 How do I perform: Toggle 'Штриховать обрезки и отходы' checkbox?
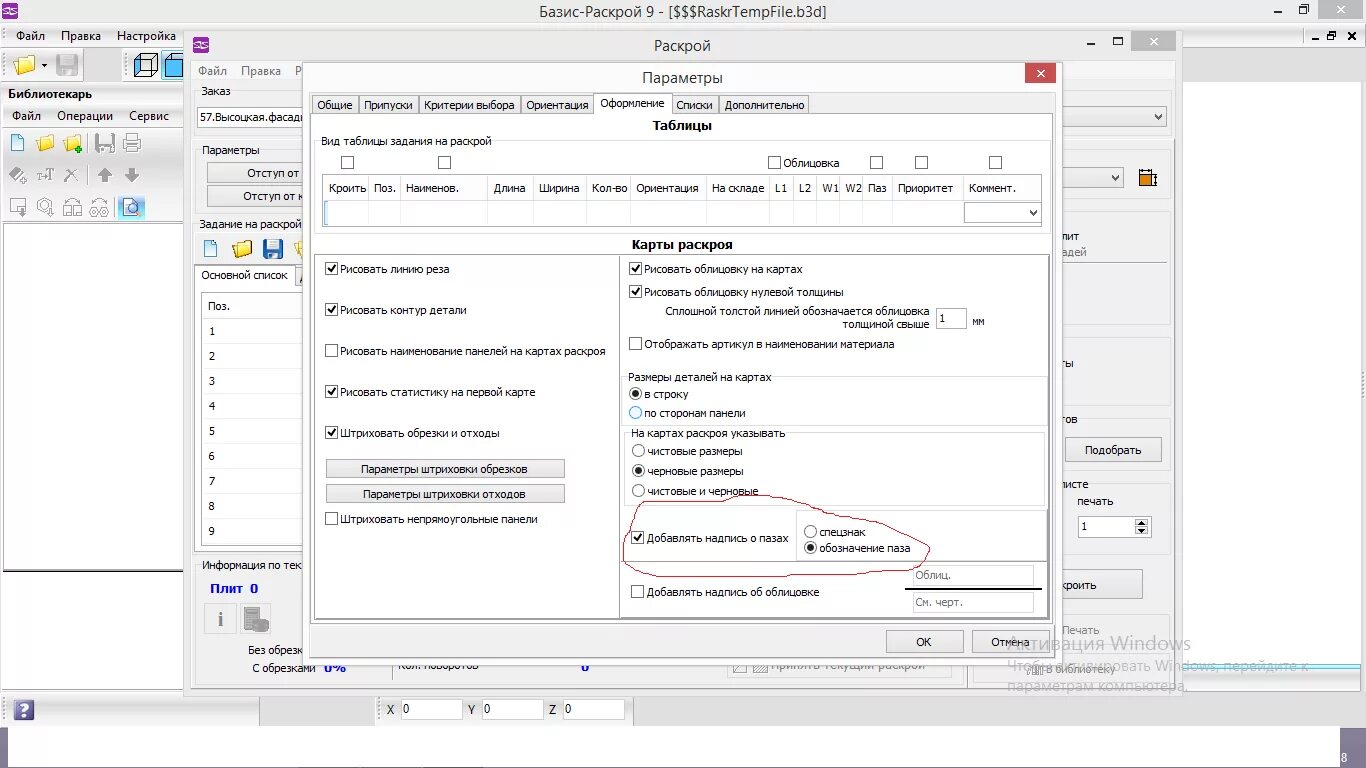332,433
